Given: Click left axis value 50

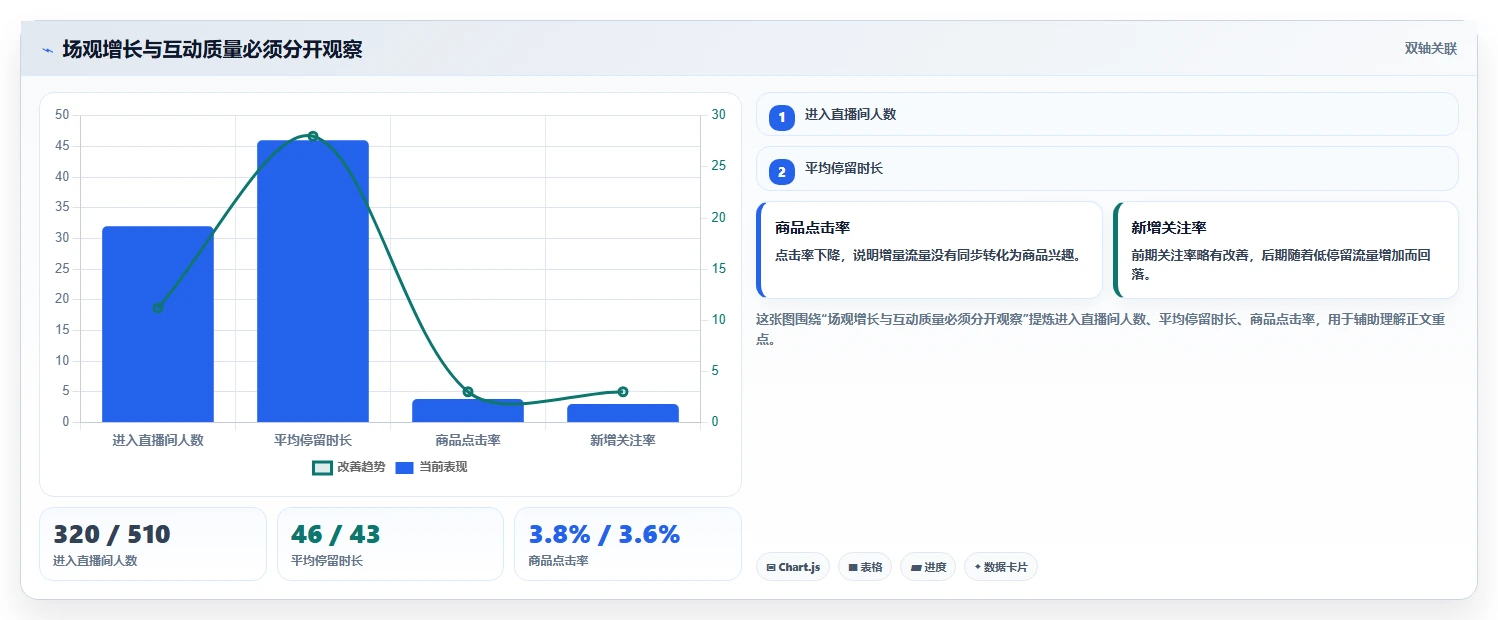Looking at the screenshot, I should pyautogui.click(x=62, y=115).
